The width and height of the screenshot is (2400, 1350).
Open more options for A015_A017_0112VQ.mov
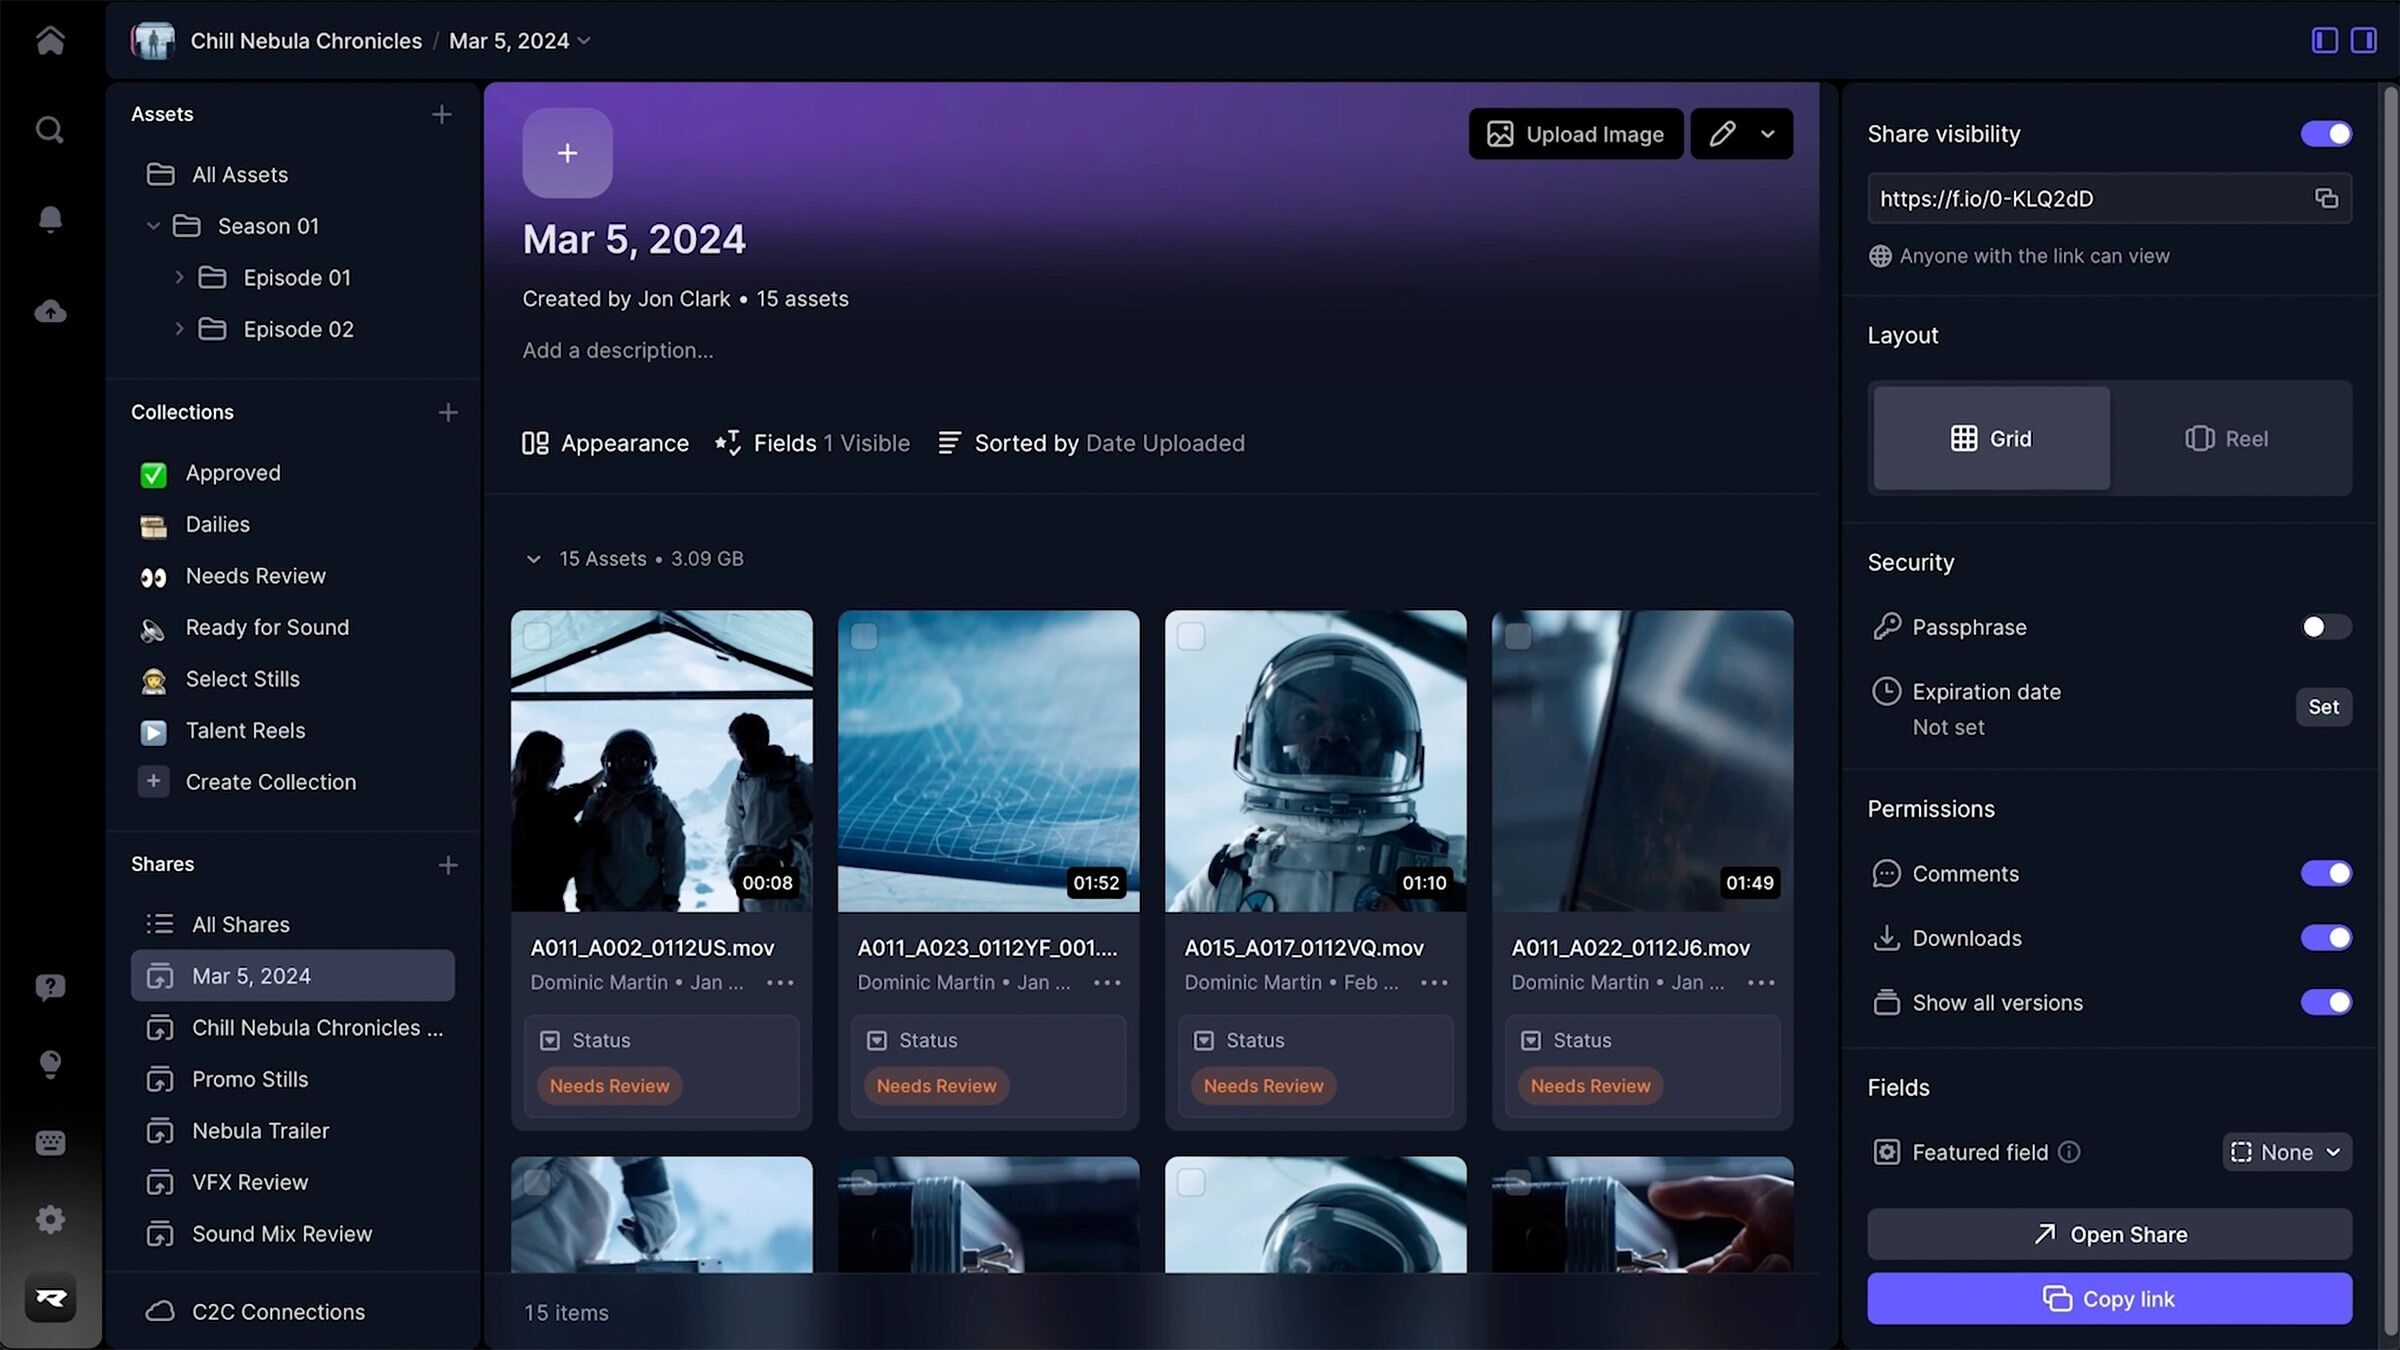point(1434,983)
